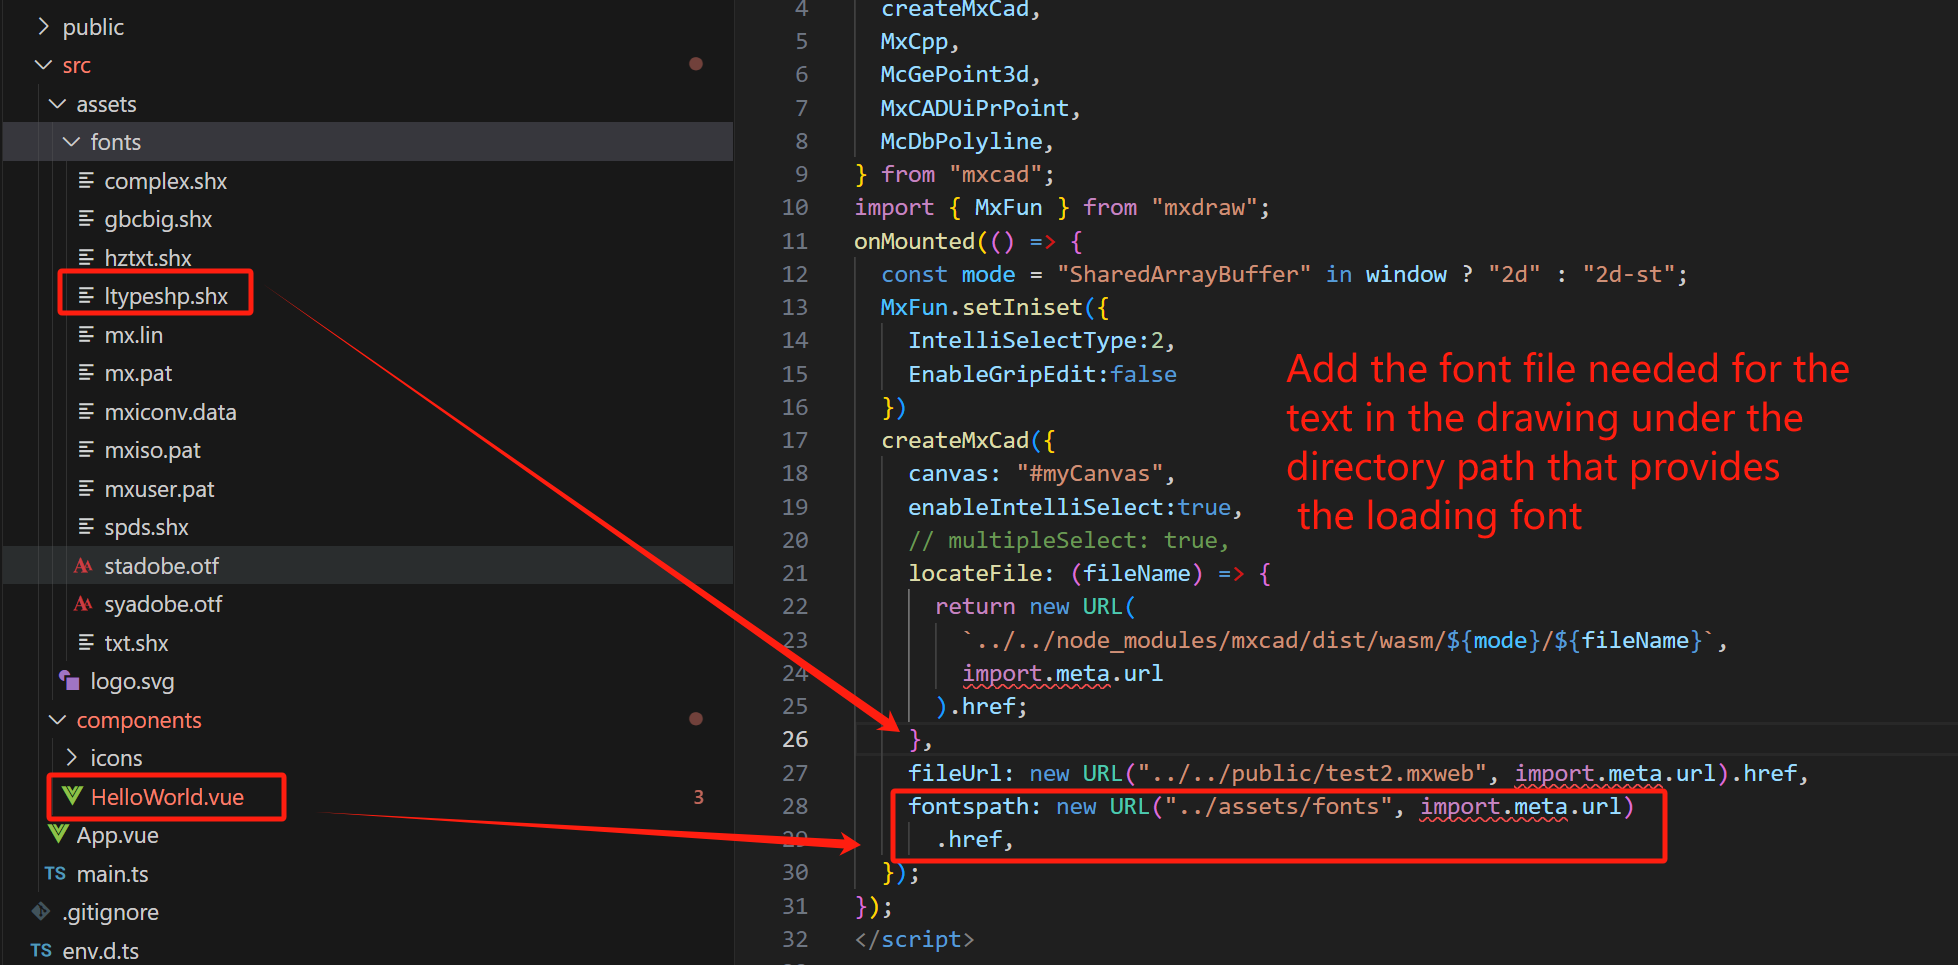1958x965 pixels.
Task: Click the TS icon beside env.d.ts
Action: pos(41,950)
